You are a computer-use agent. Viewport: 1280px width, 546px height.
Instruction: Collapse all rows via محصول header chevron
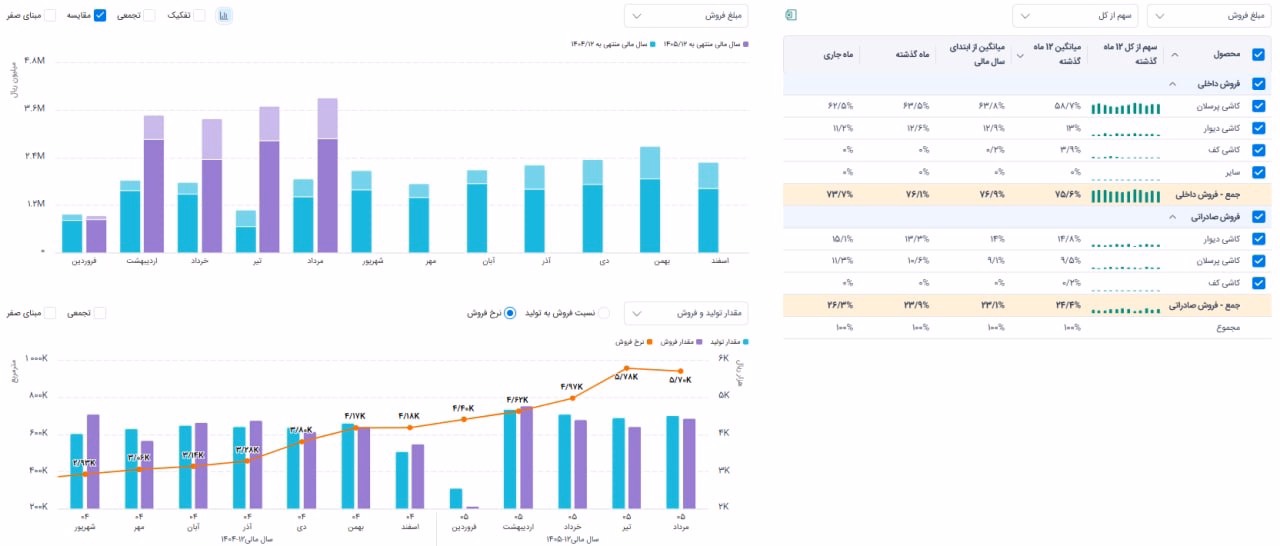click(1174, 55)
